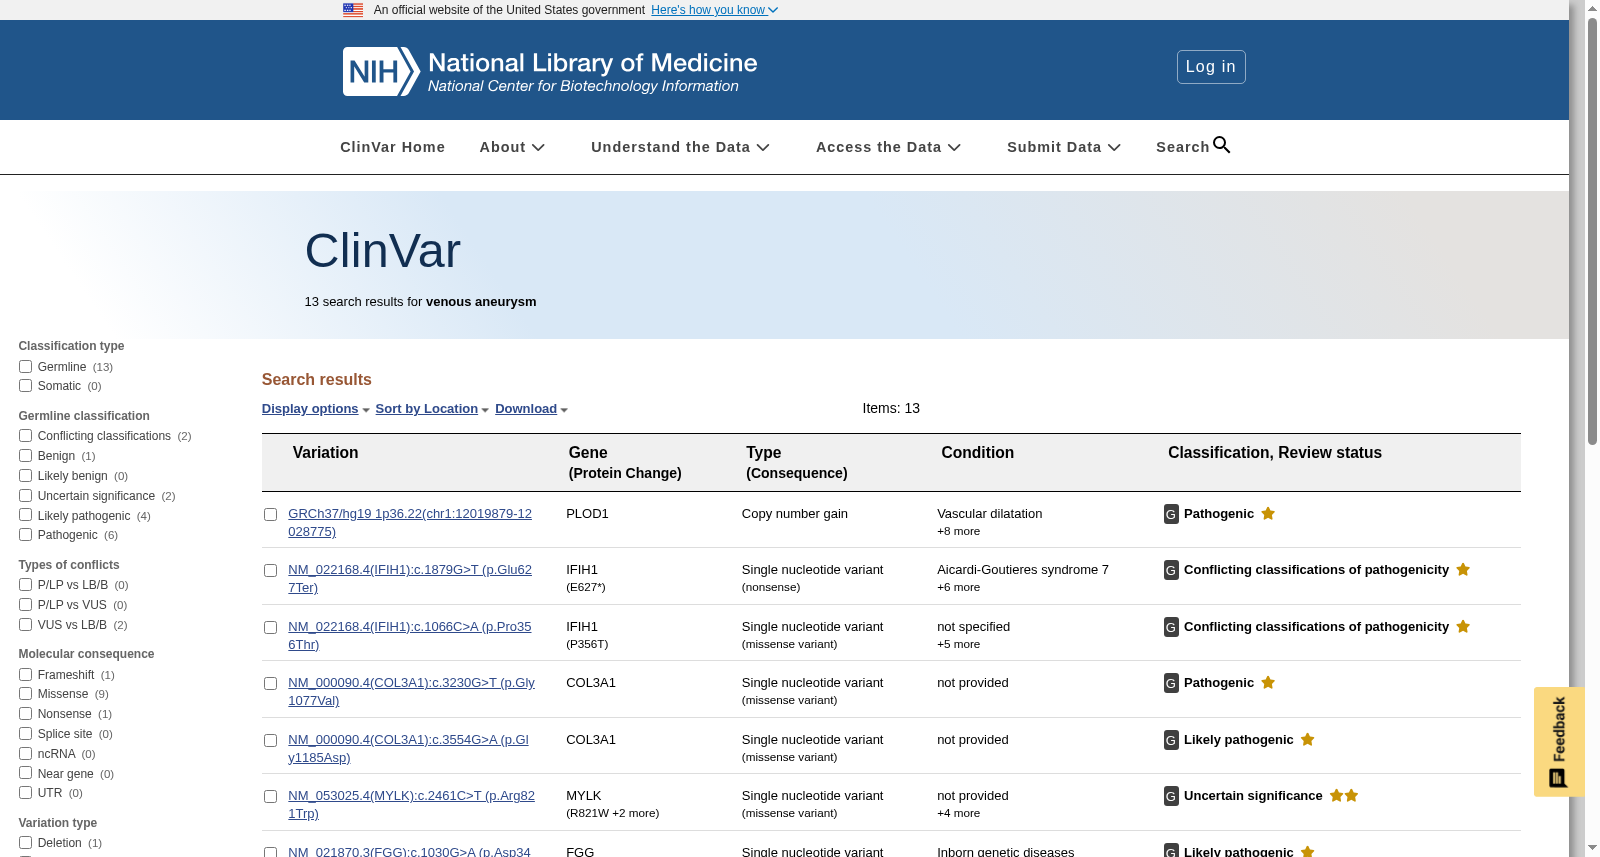Check the Nonsense consequence filter
Screen dimensions: 1600x857
click(x=25, y=714)
